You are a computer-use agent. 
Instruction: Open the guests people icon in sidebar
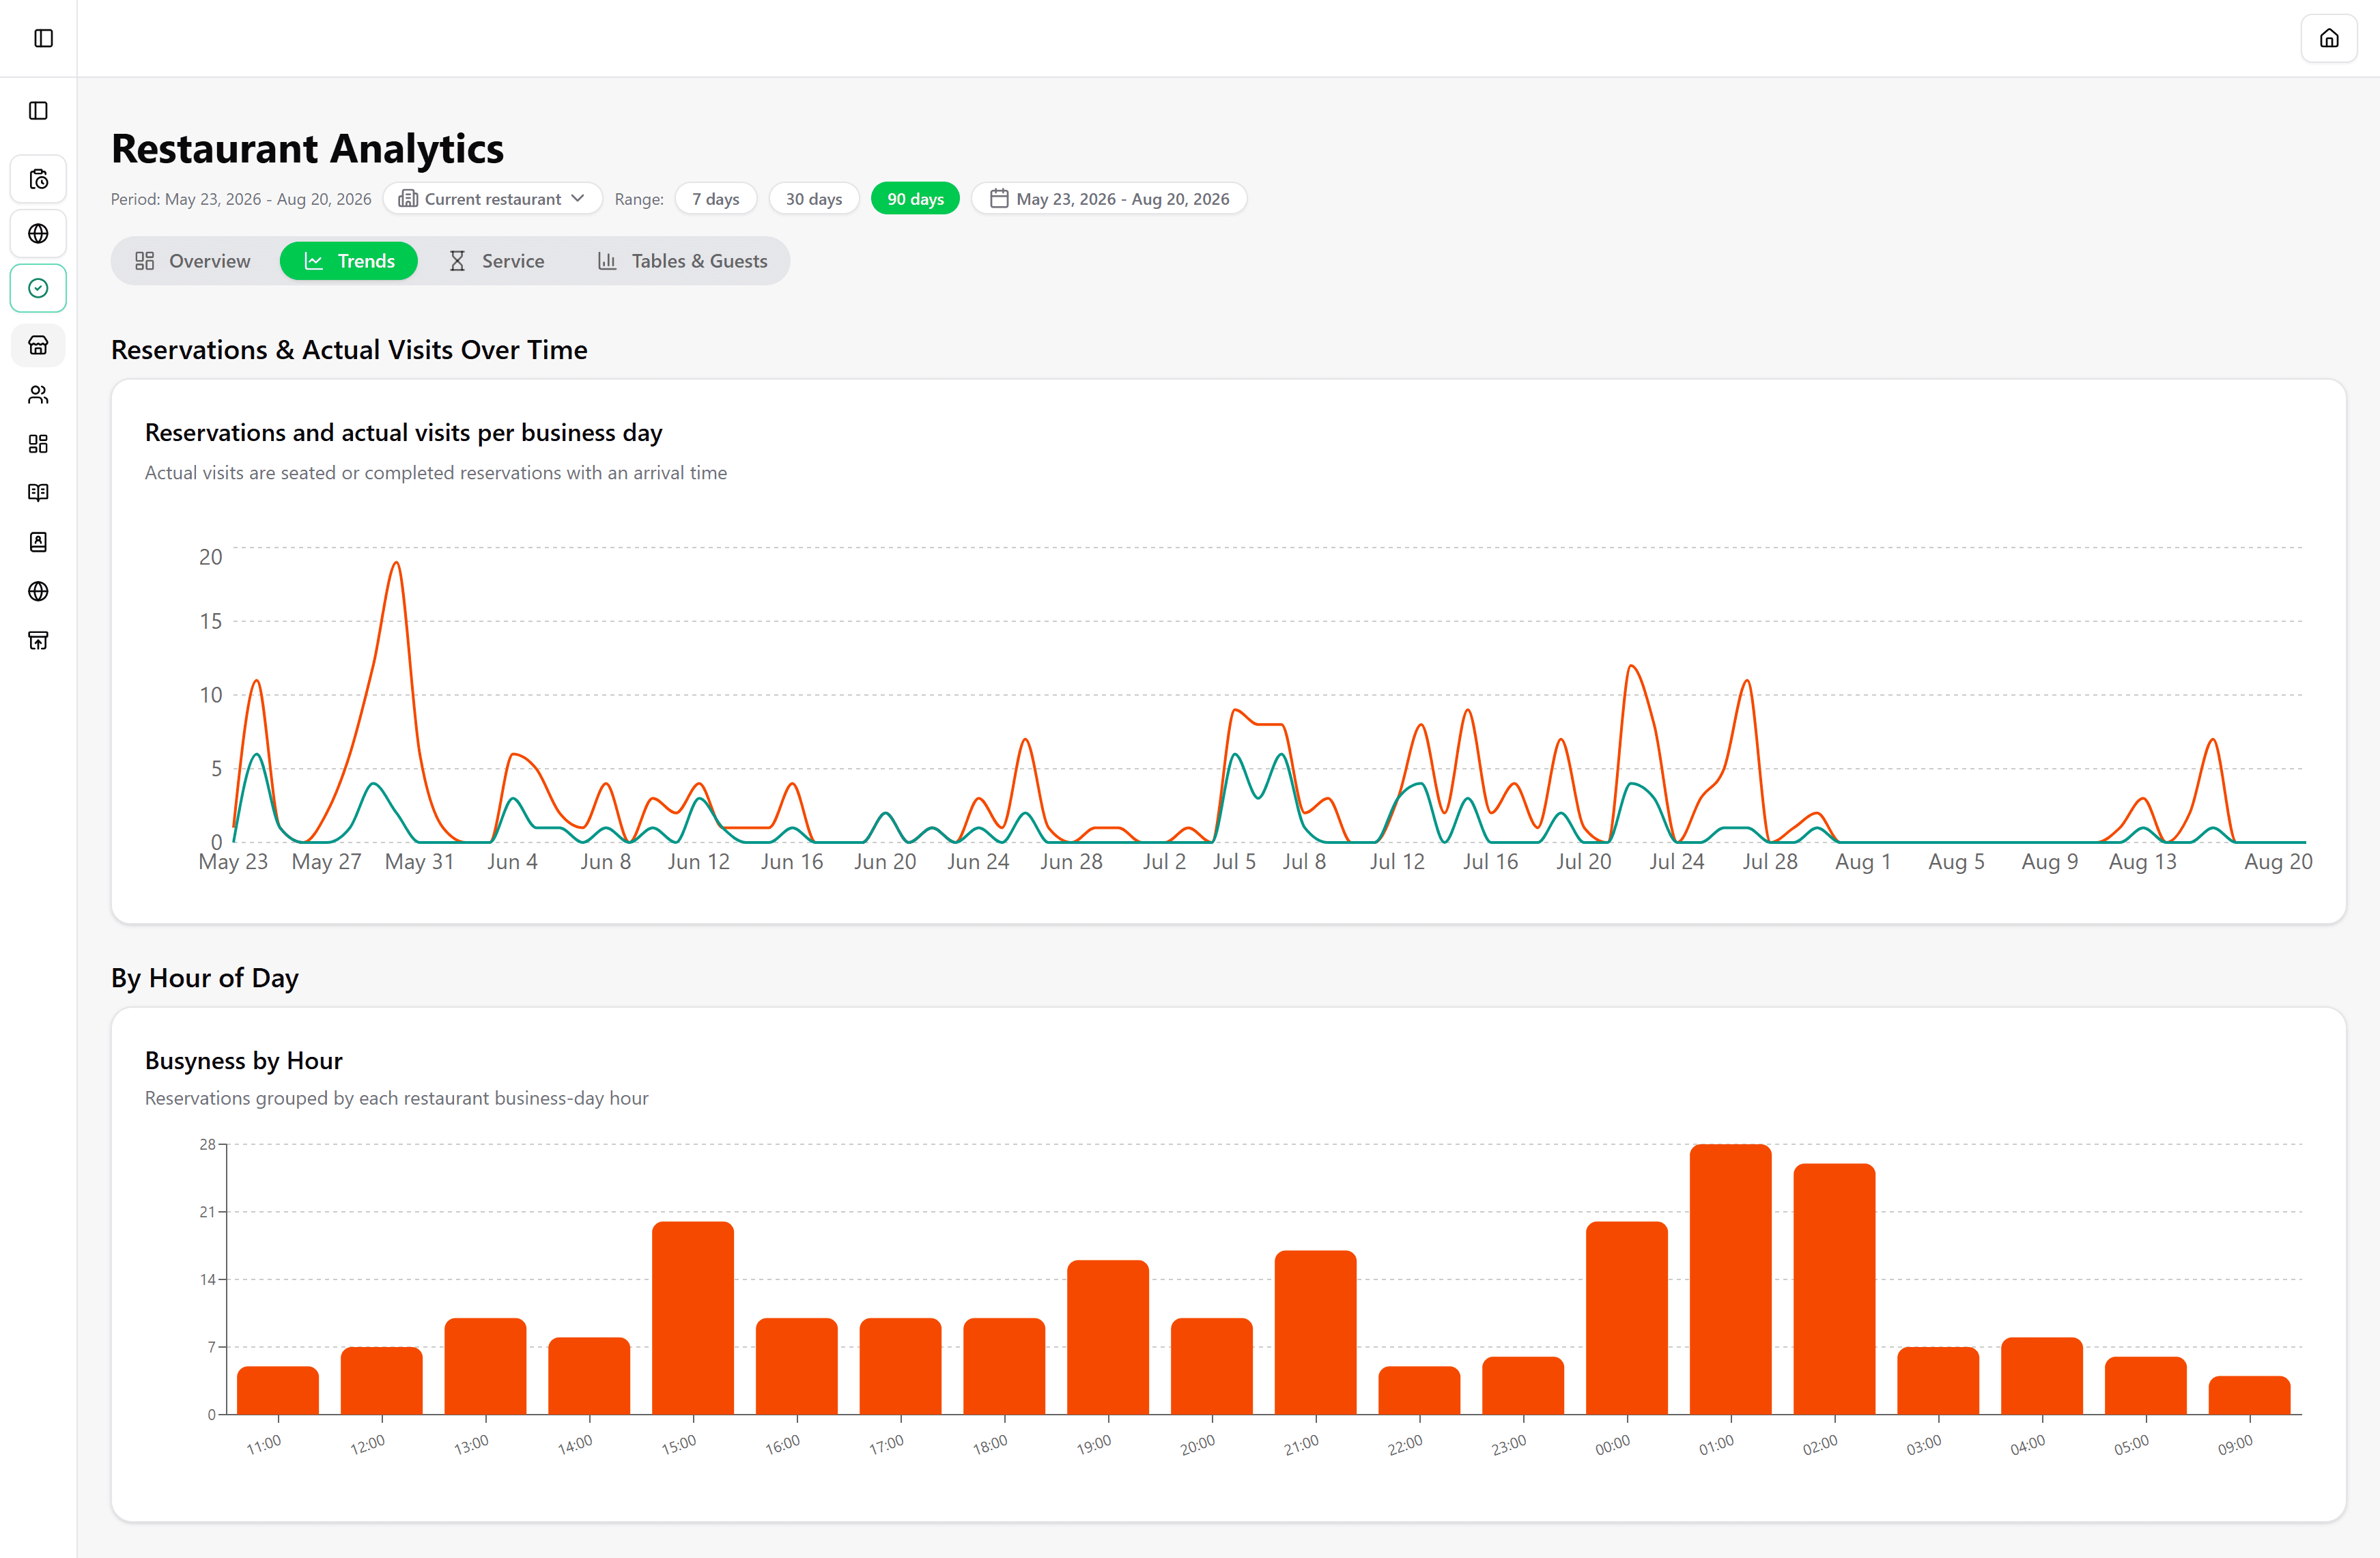point(38,394)
